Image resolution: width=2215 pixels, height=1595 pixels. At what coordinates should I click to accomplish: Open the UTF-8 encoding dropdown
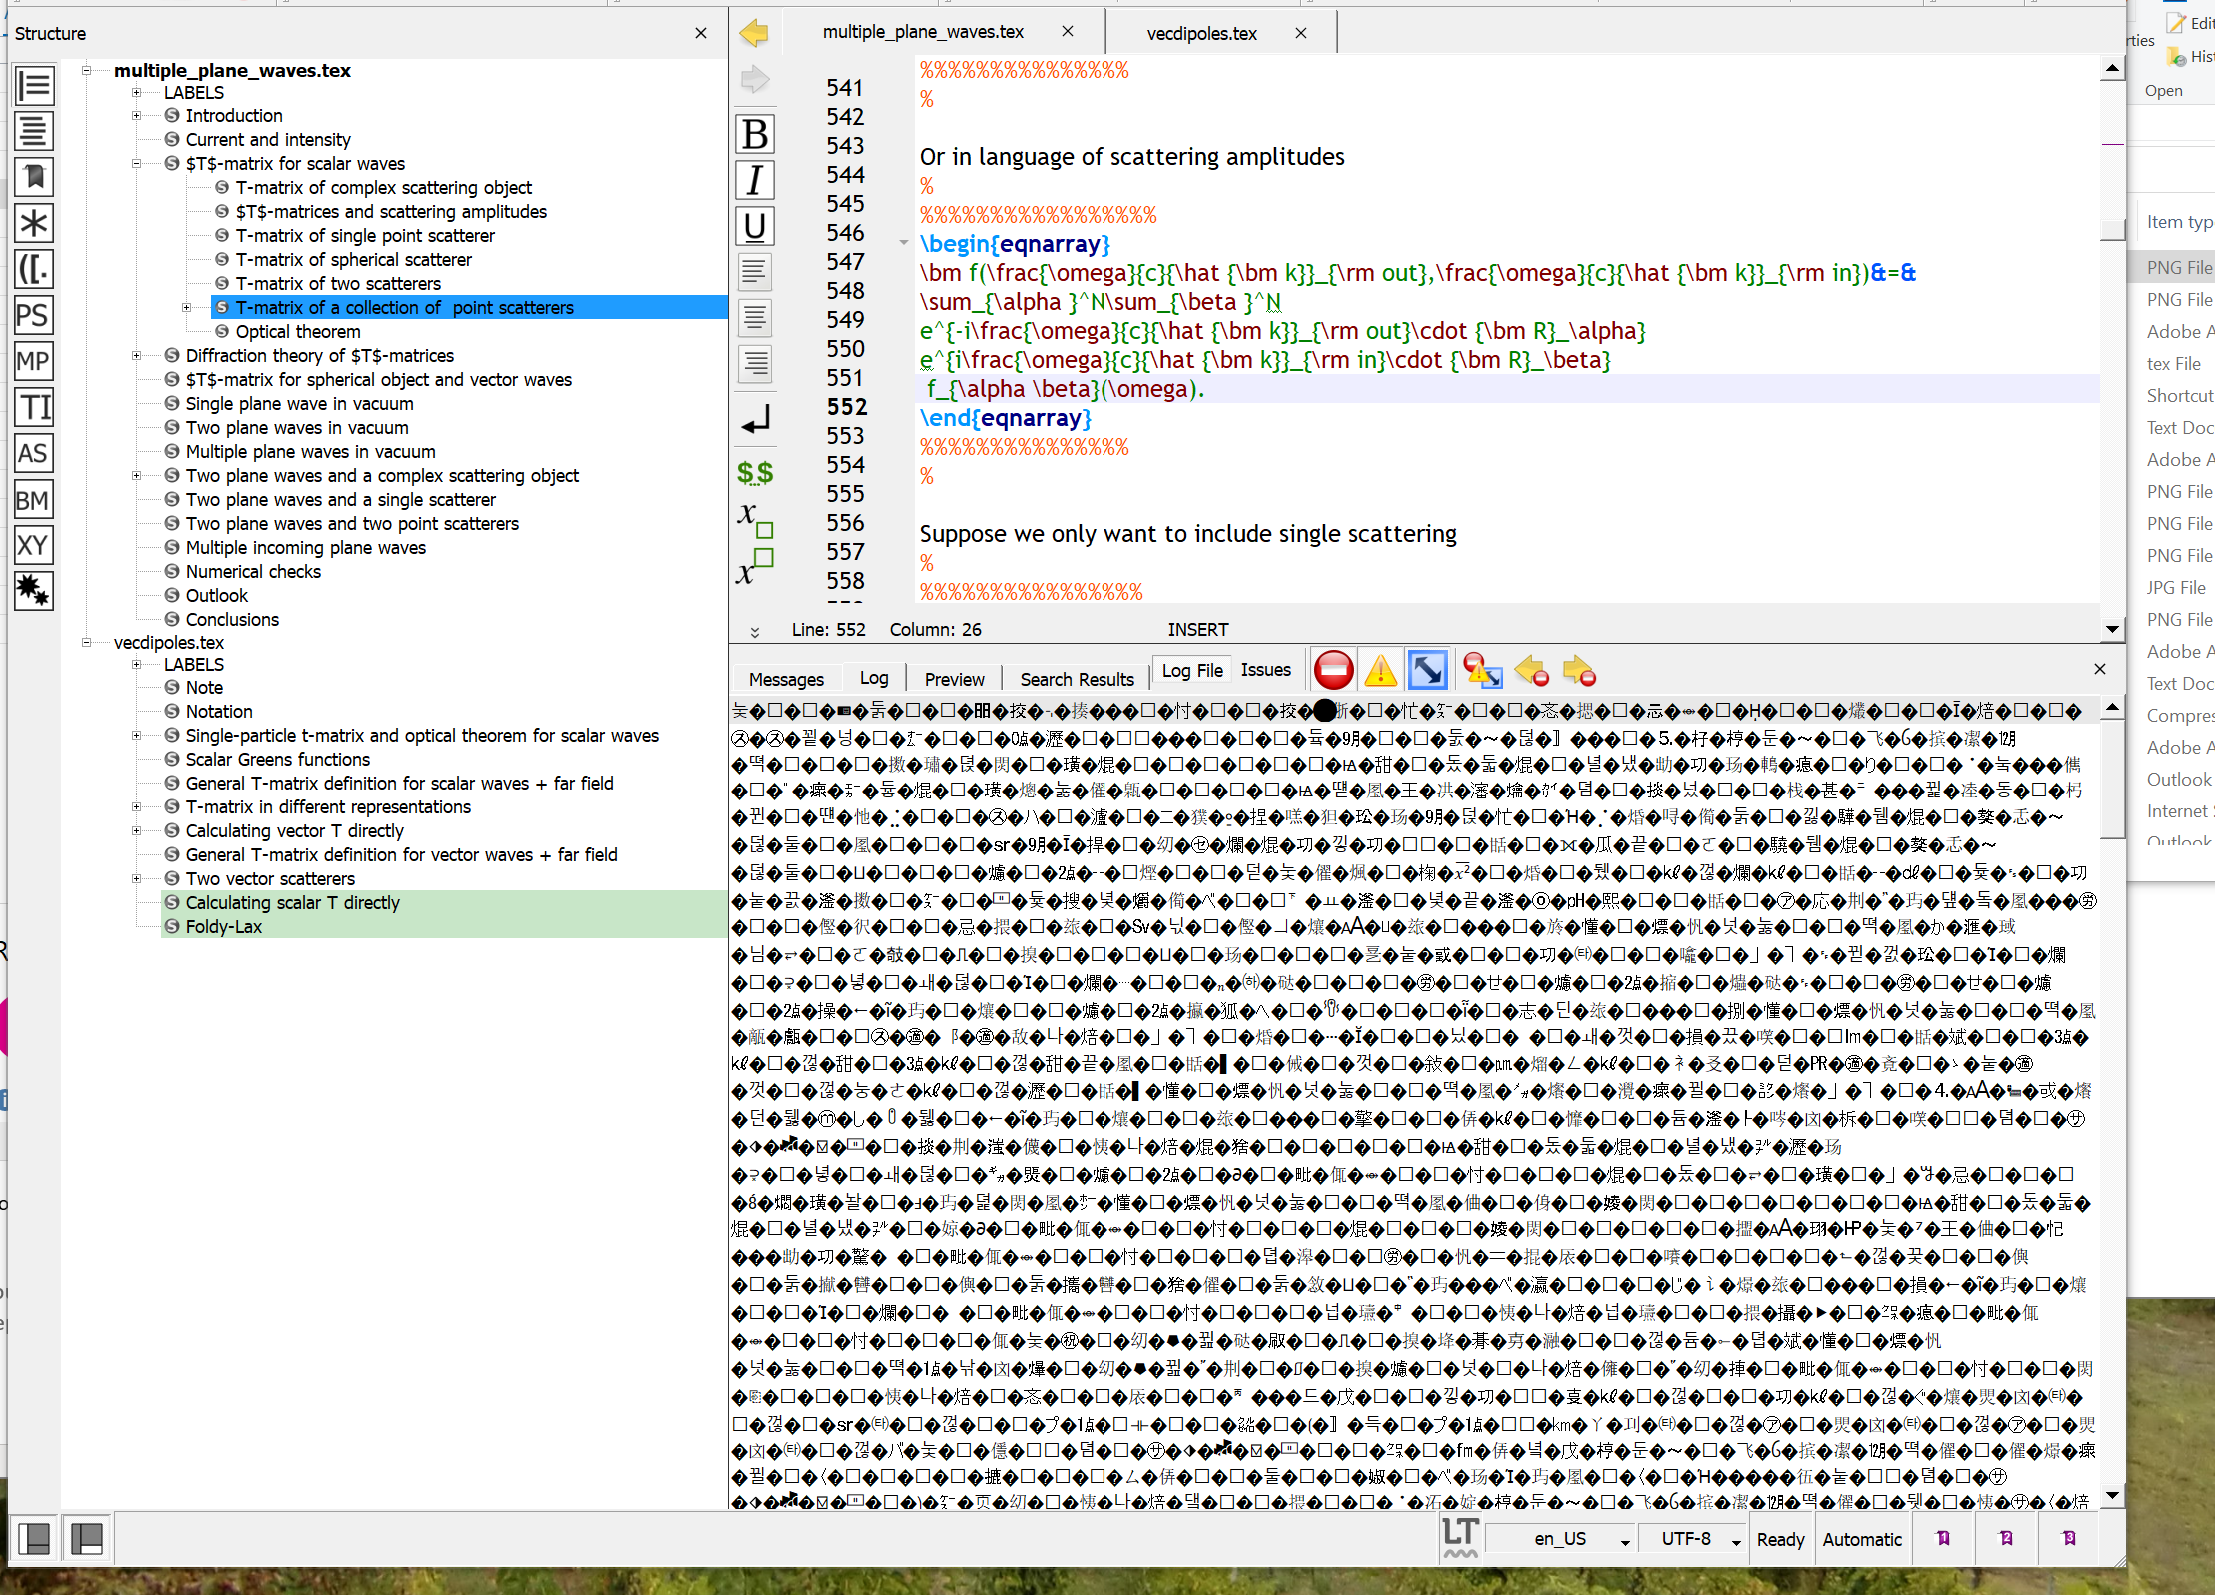[x=1692, y=1539]
